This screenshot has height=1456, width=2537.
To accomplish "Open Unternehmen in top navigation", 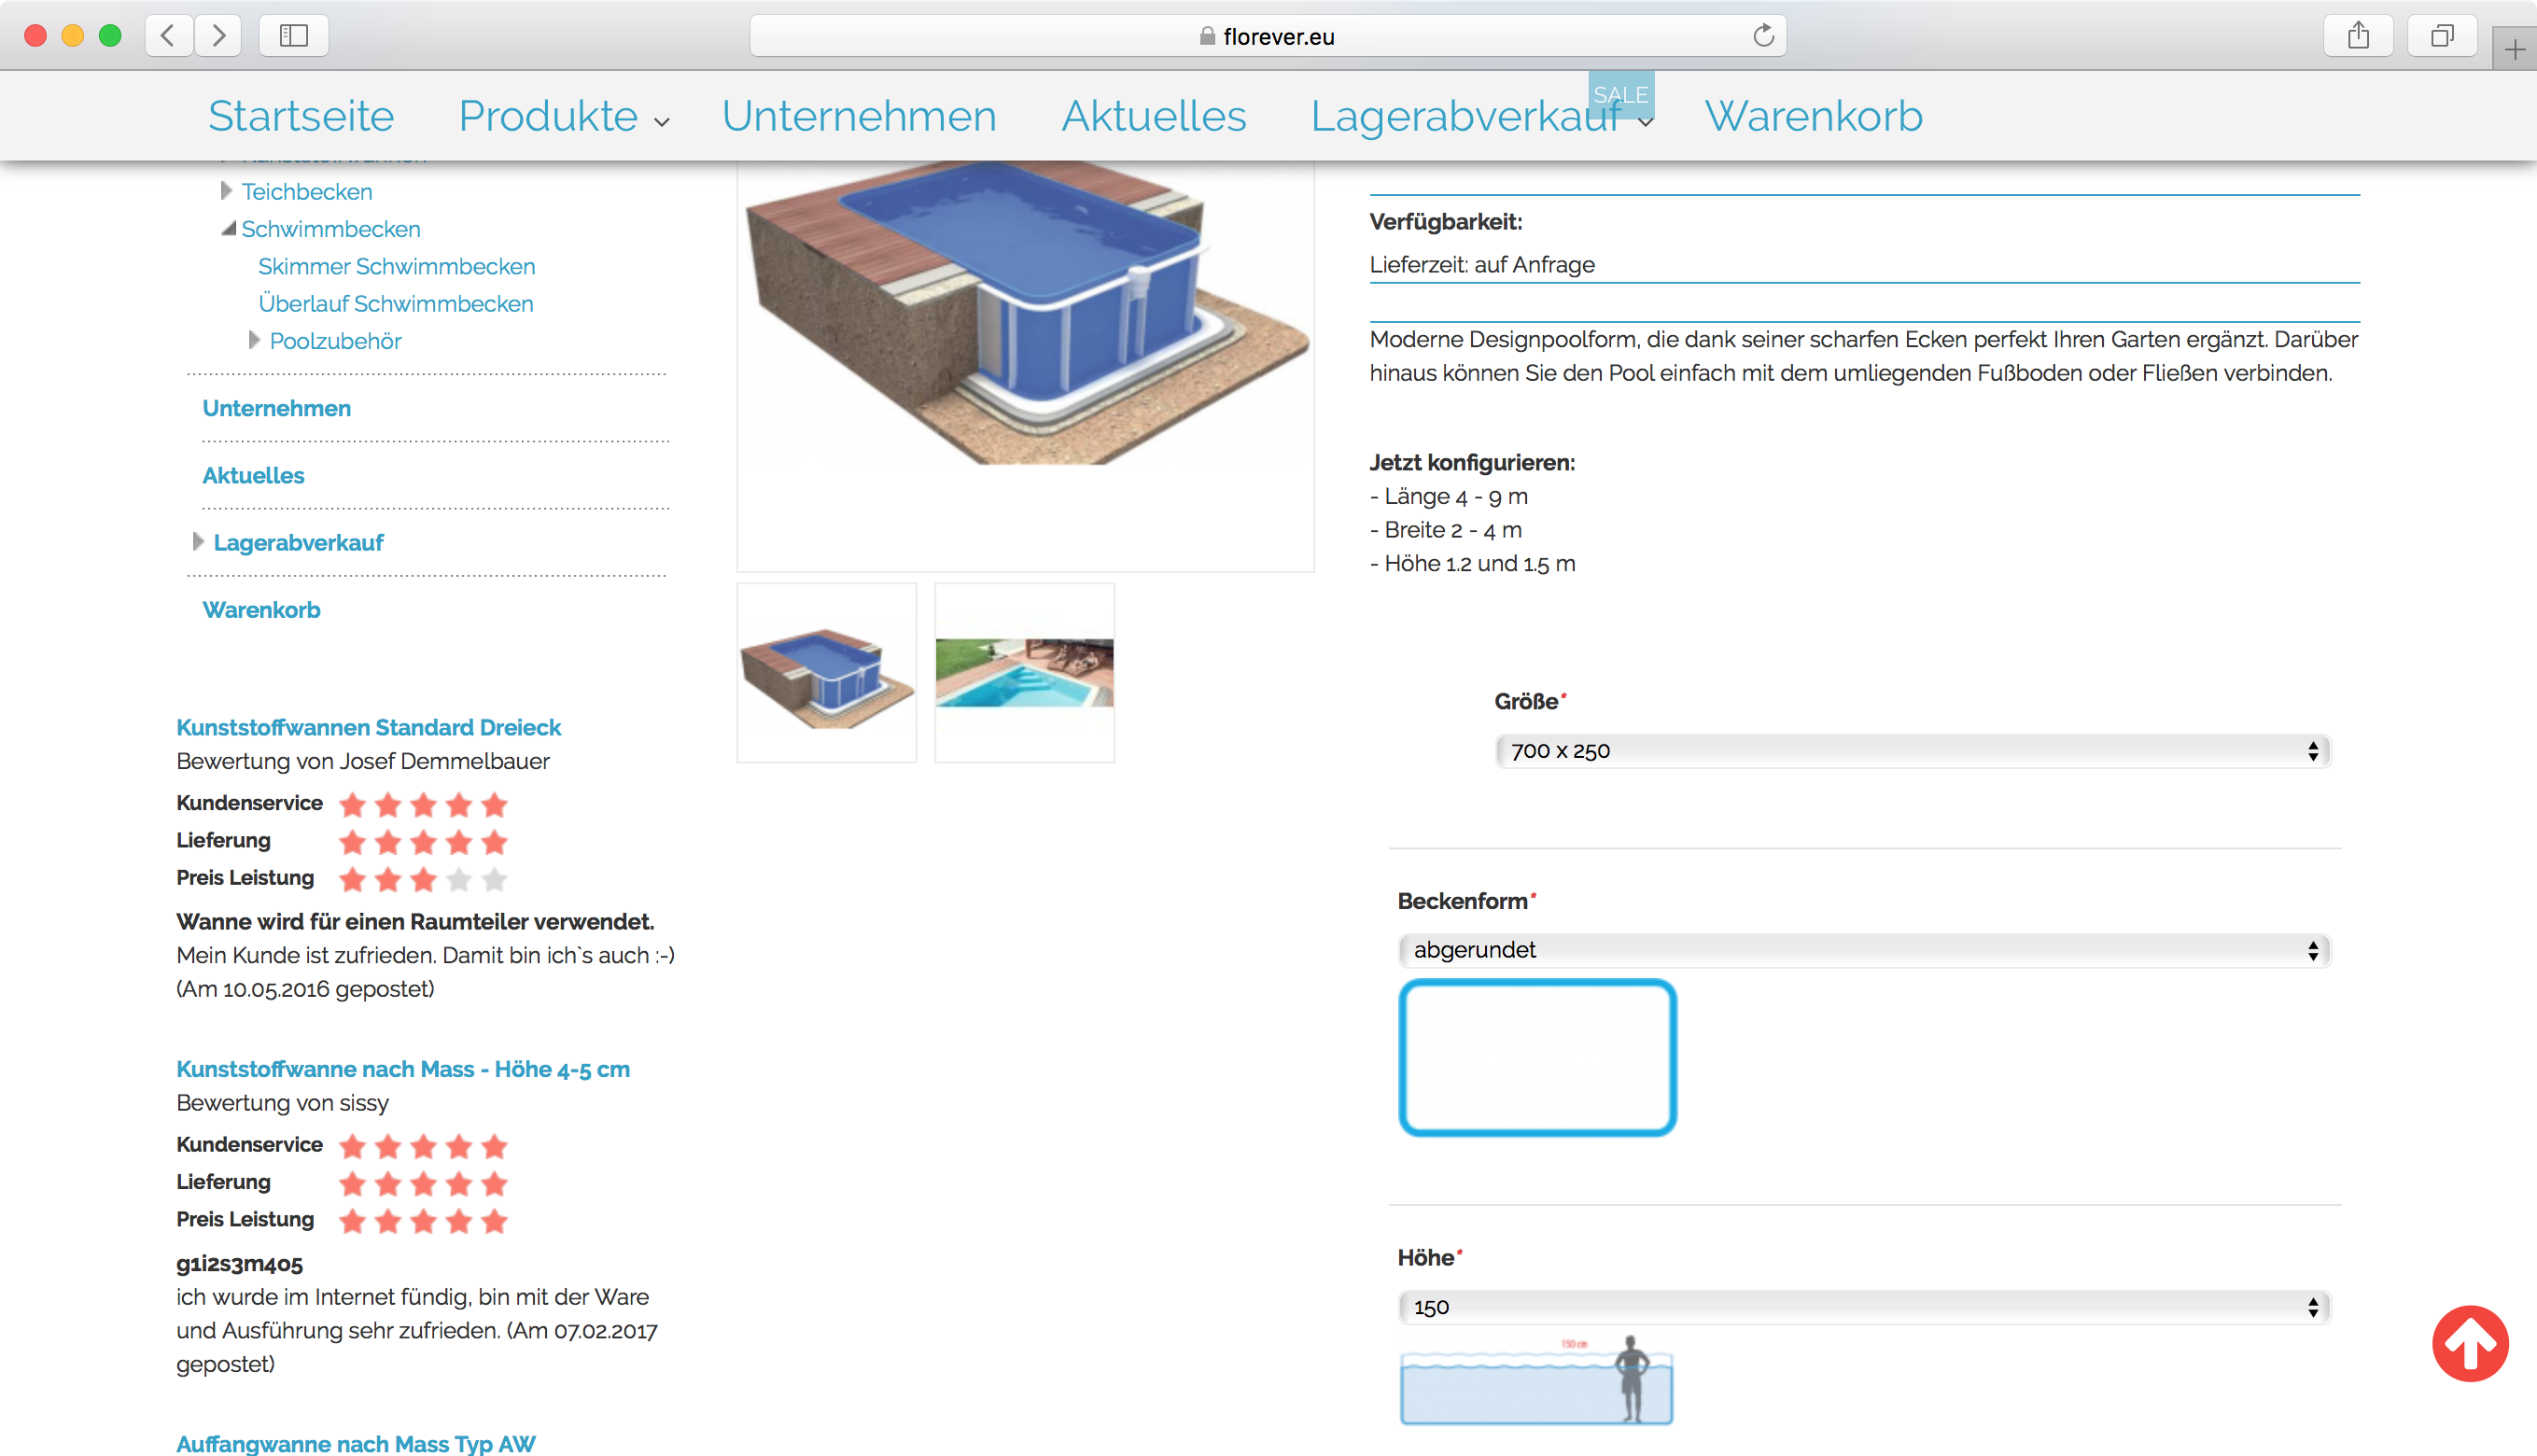I will tap(859, 116).
